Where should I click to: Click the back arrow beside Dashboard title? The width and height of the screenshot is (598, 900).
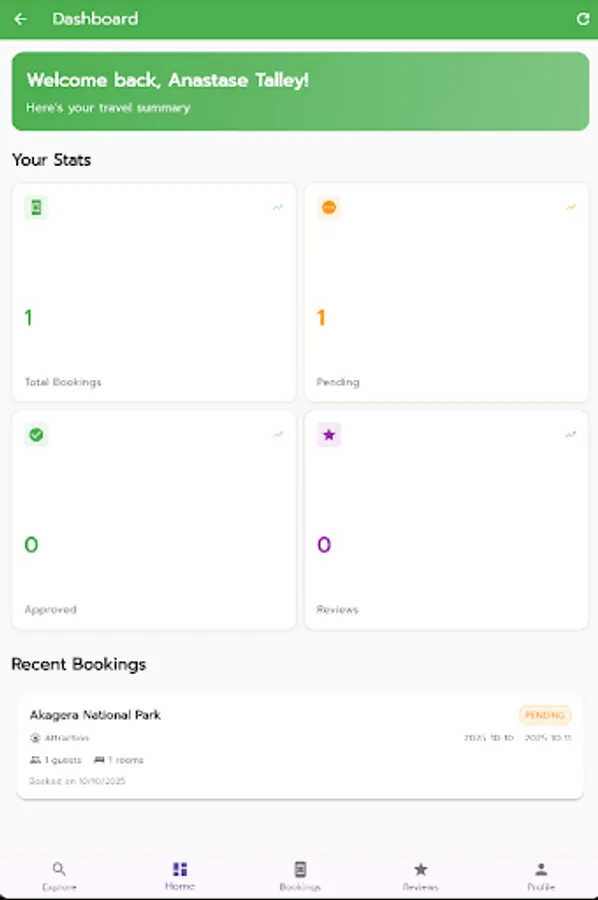22,19
